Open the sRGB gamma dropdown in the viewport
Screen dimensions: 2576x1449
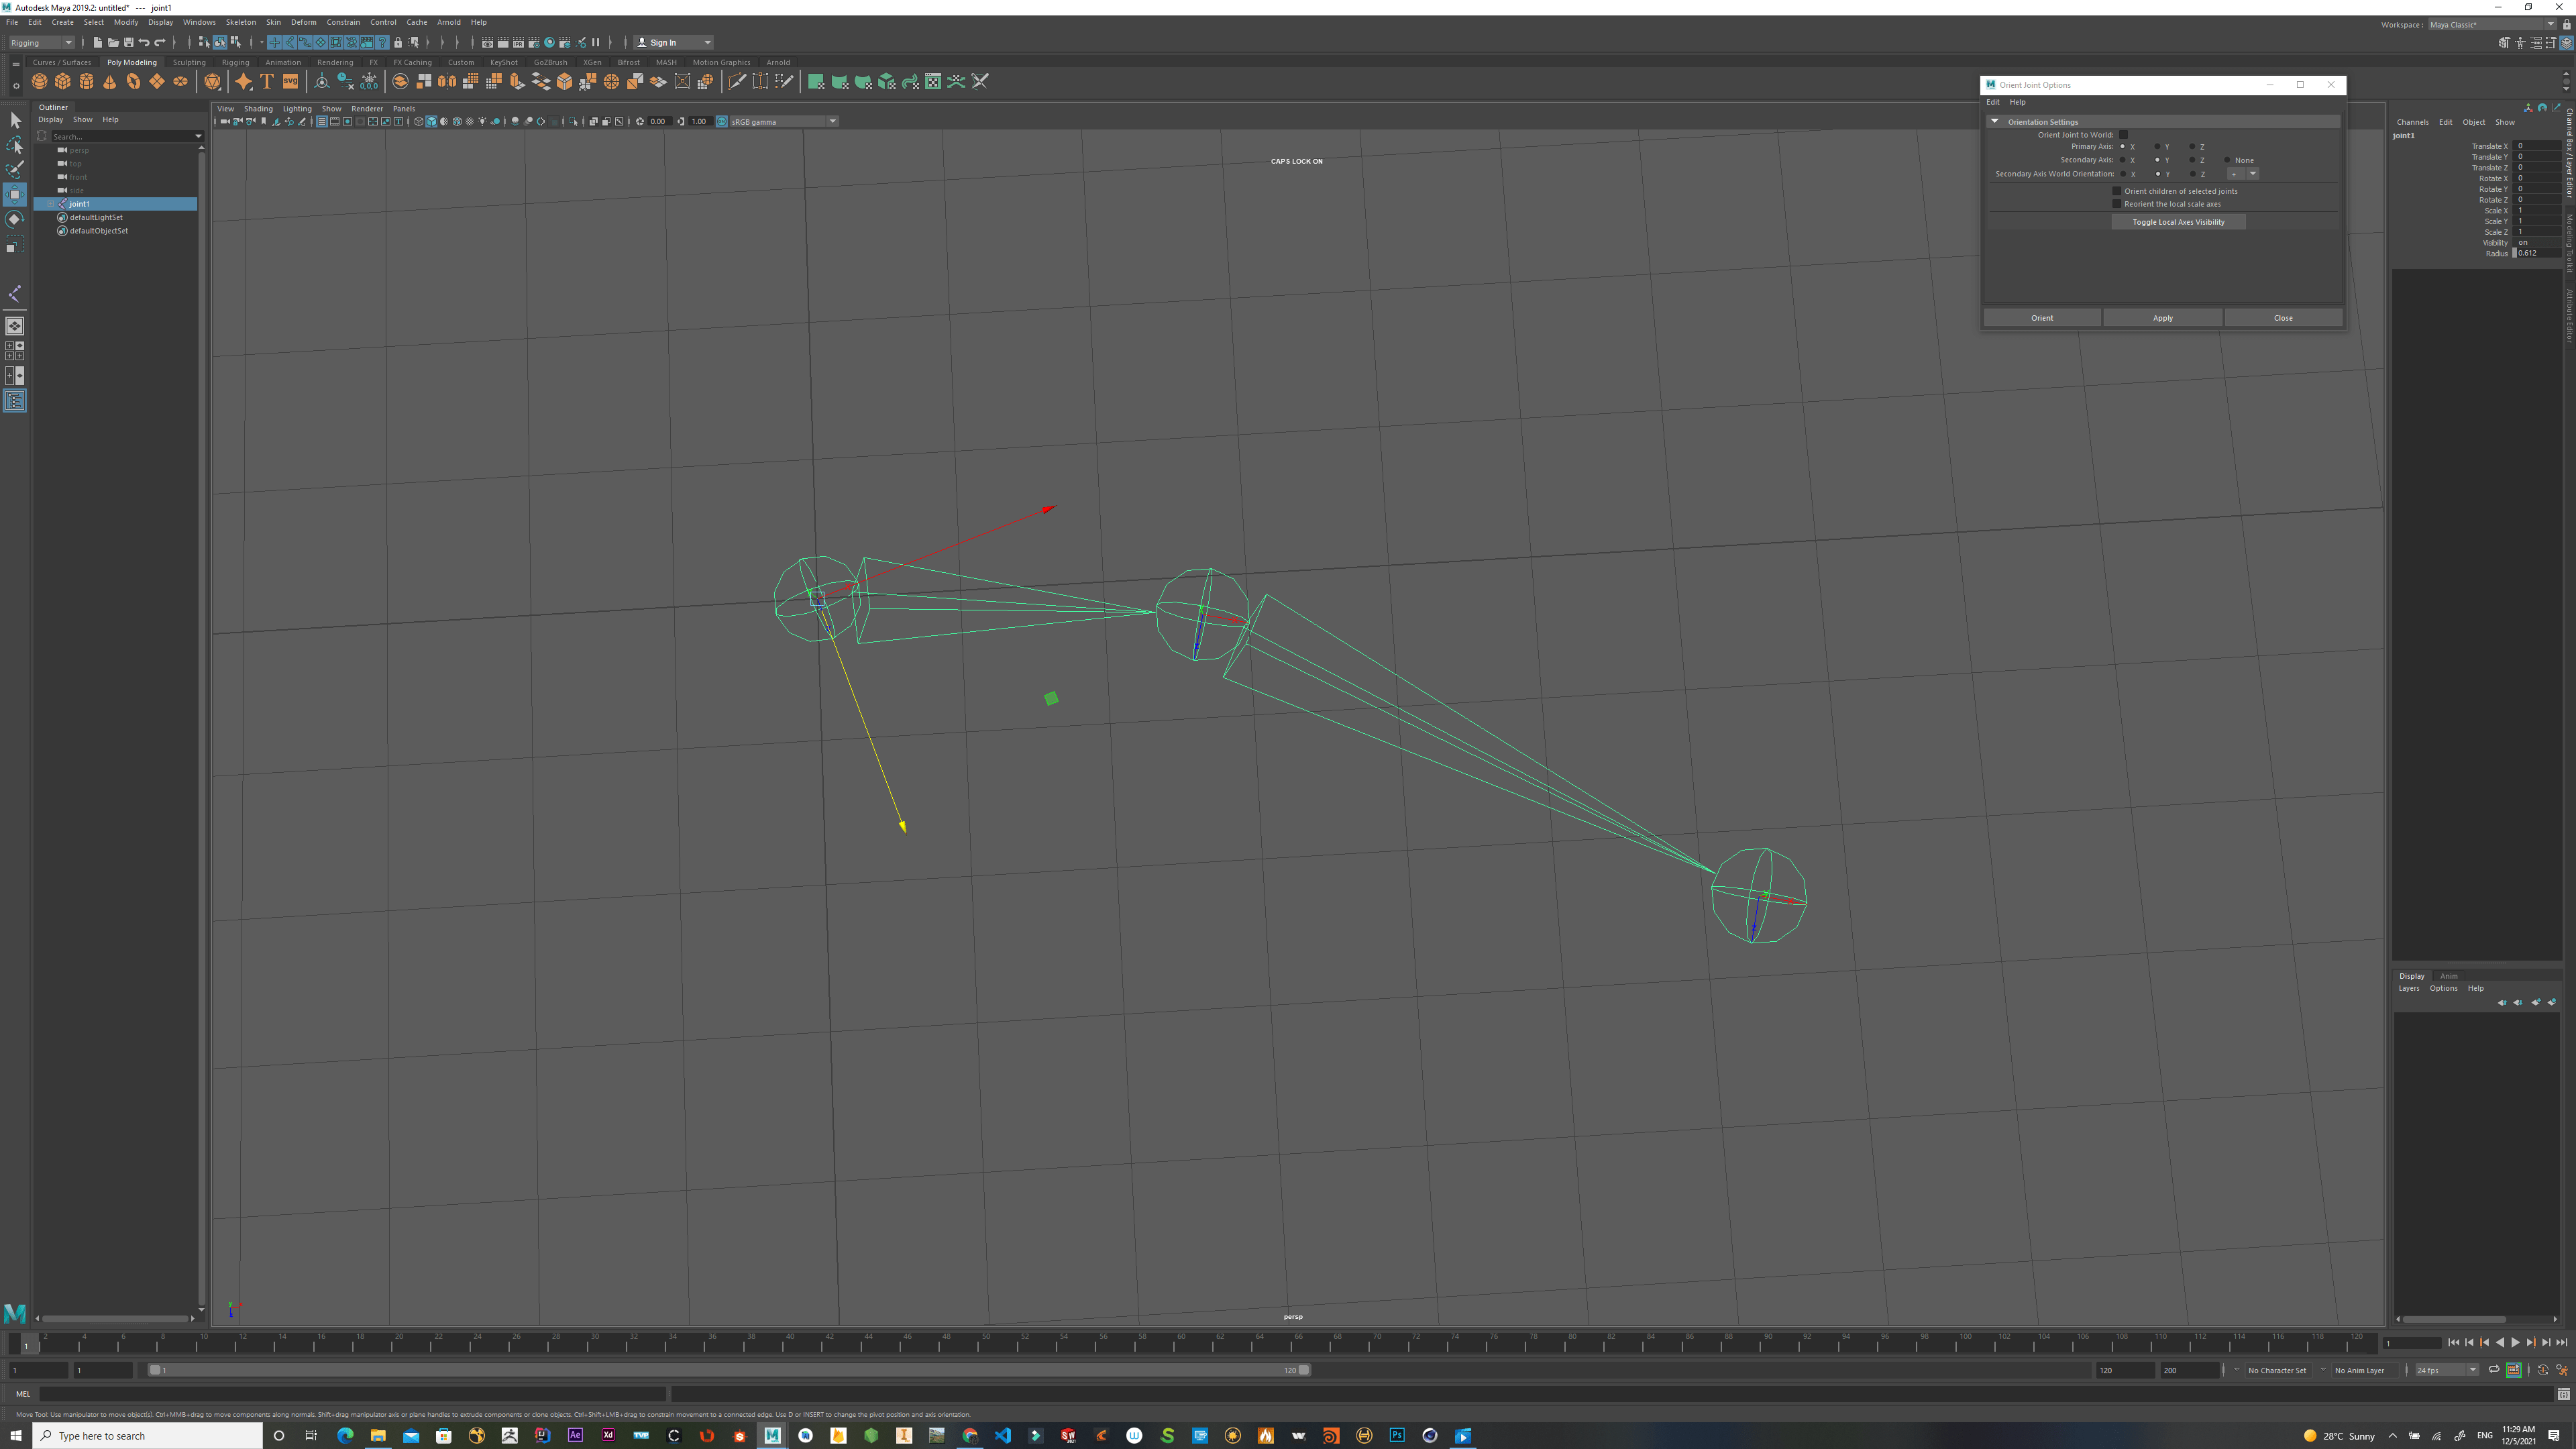pos(832,121)
